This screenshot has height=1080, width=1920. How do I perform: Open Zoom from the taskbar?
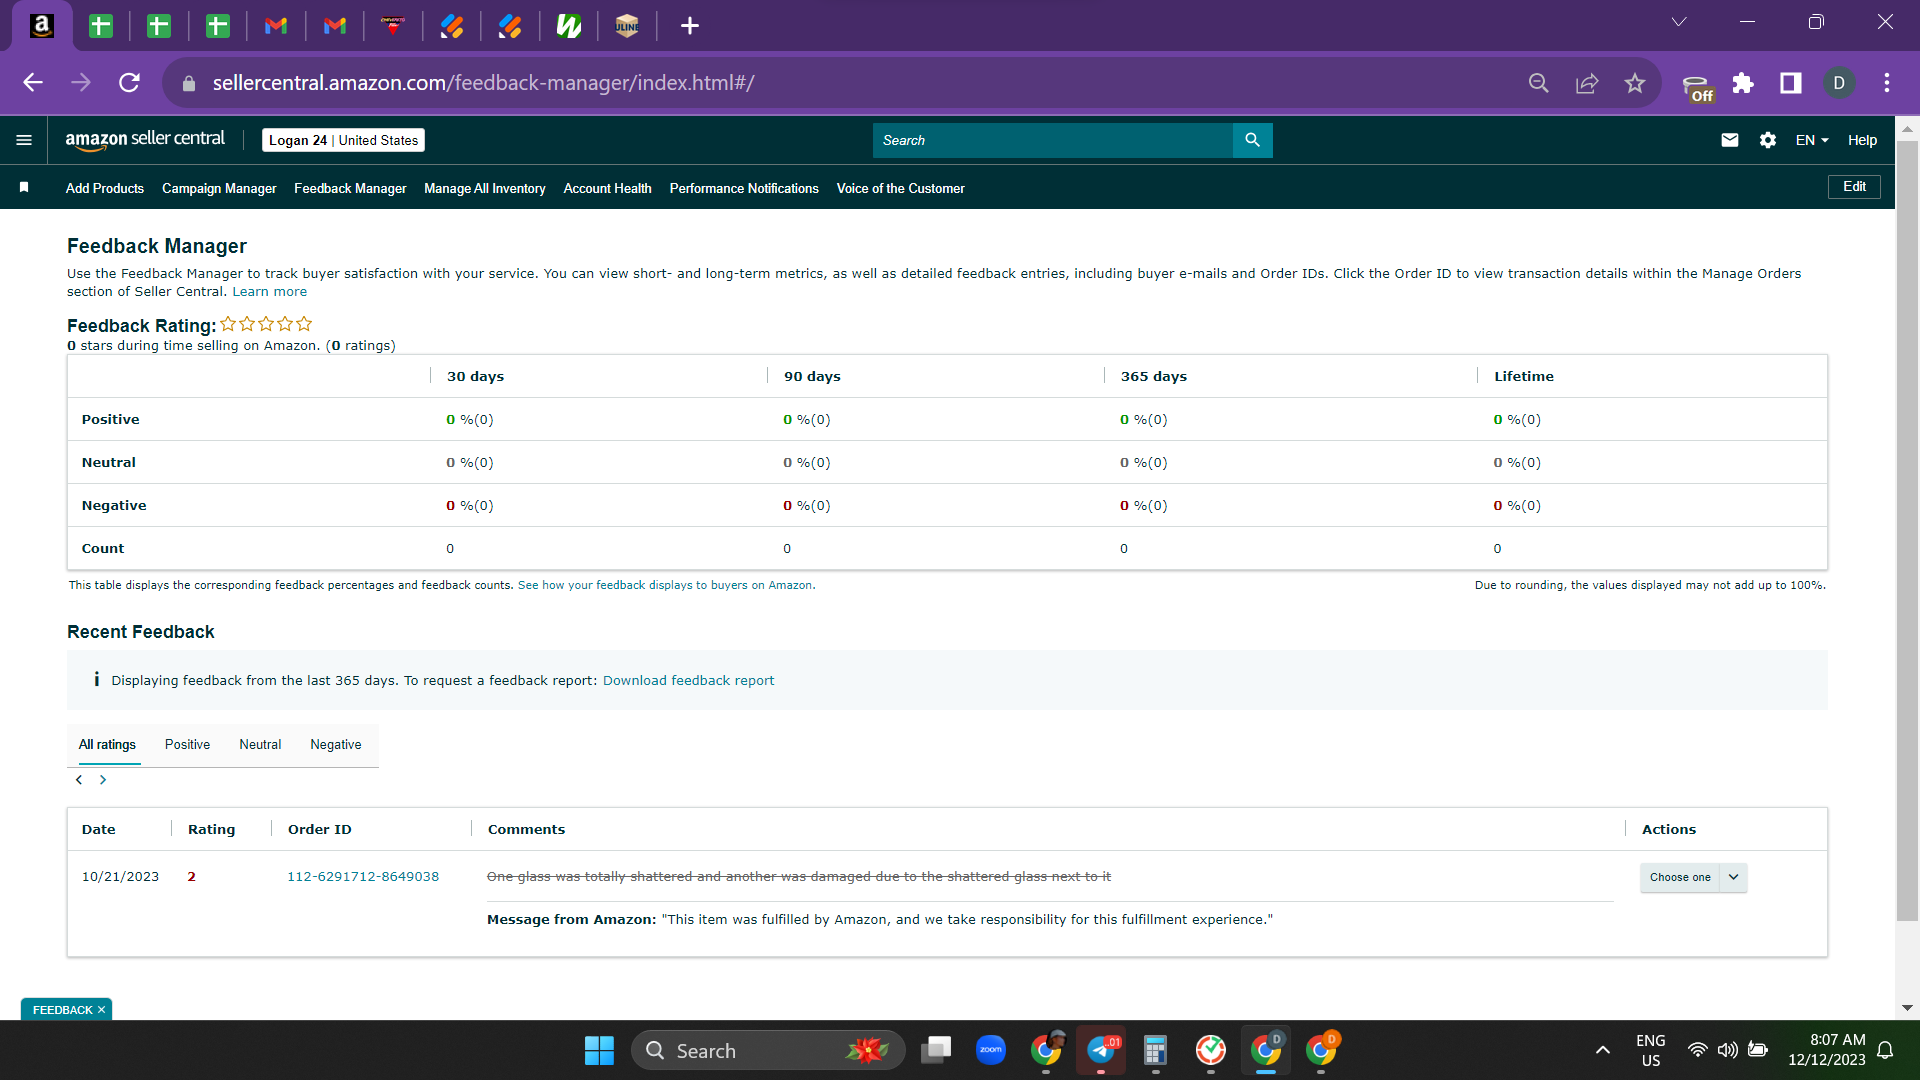(991, 1050)
